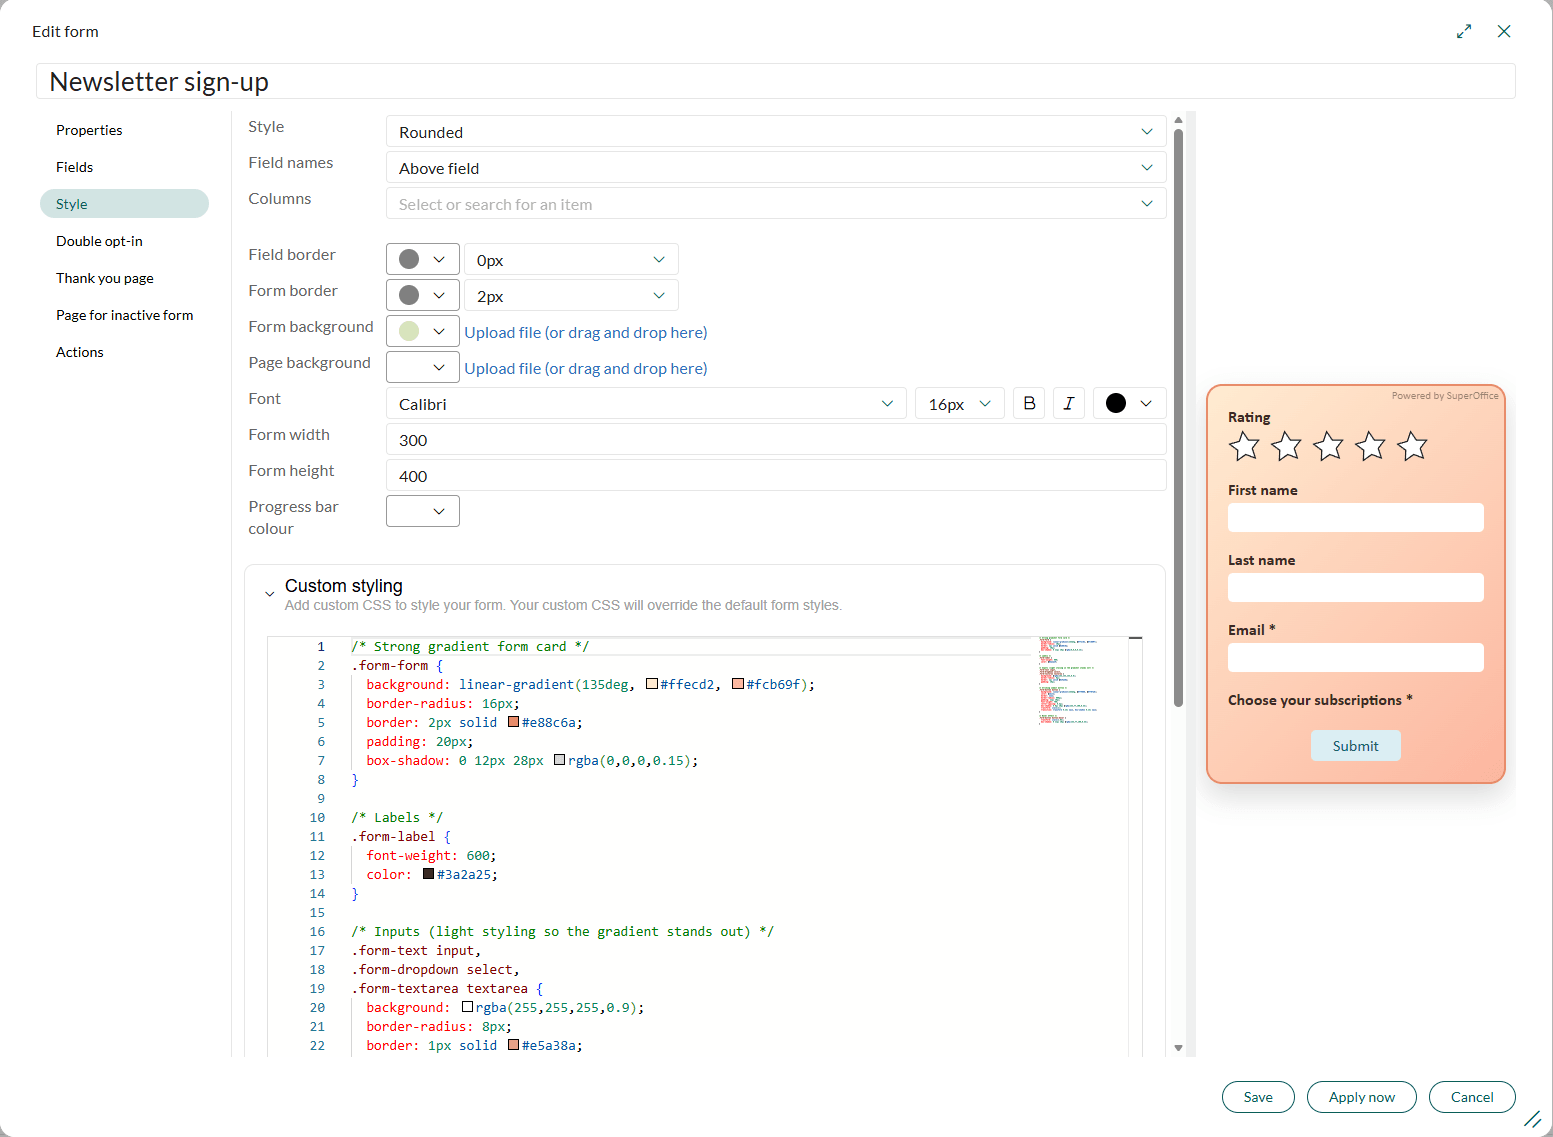The width and height of the screenshot is (1553, 1137).
Task: Toggle bold font styling
Action: click(1028, 403)
